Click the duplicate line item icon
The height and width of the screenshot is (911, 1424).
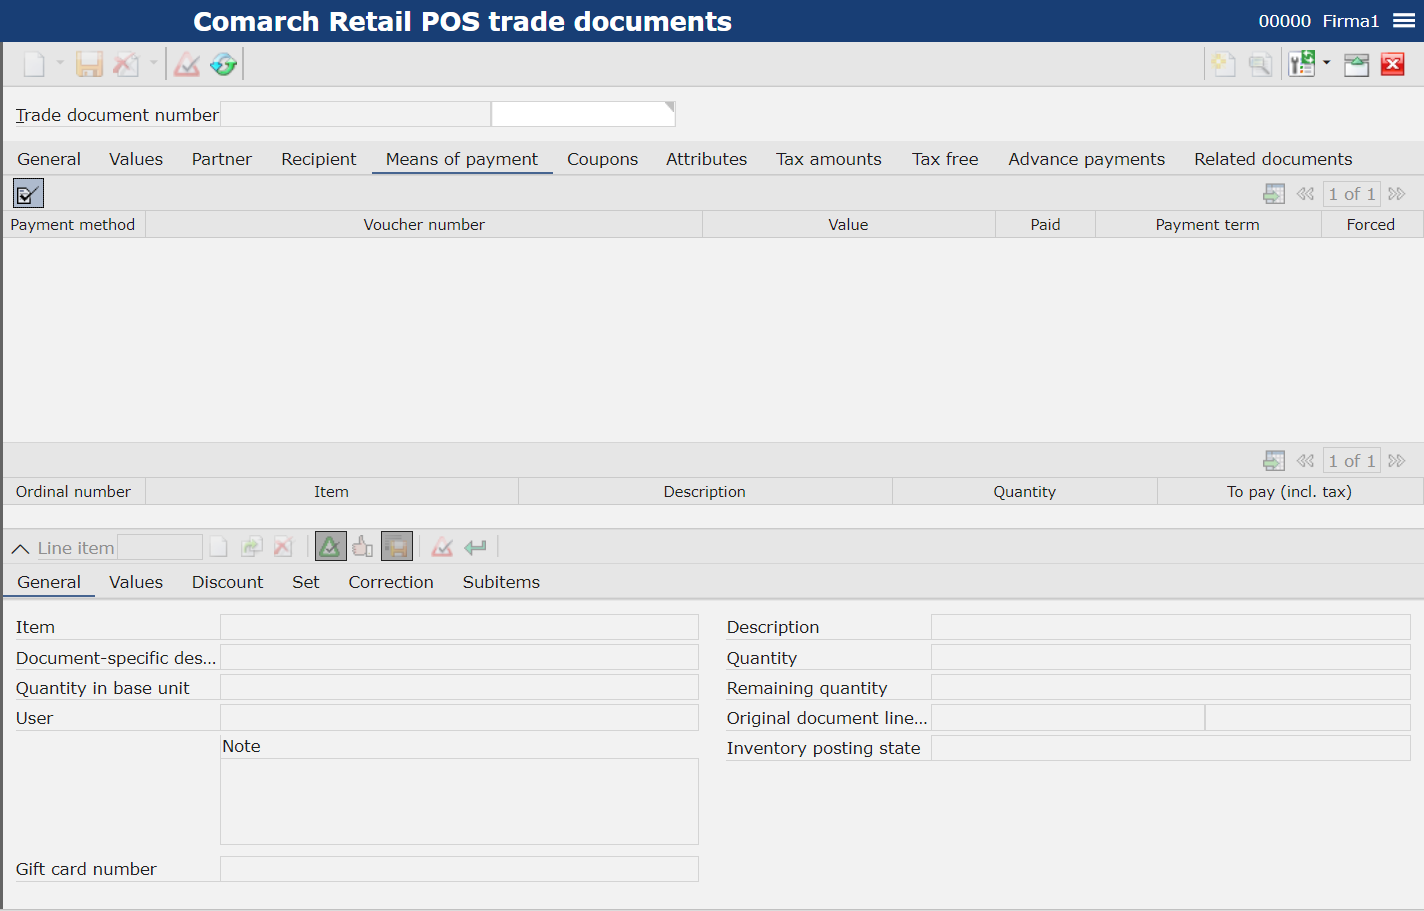pyautogui.click(x=251, y=547)
